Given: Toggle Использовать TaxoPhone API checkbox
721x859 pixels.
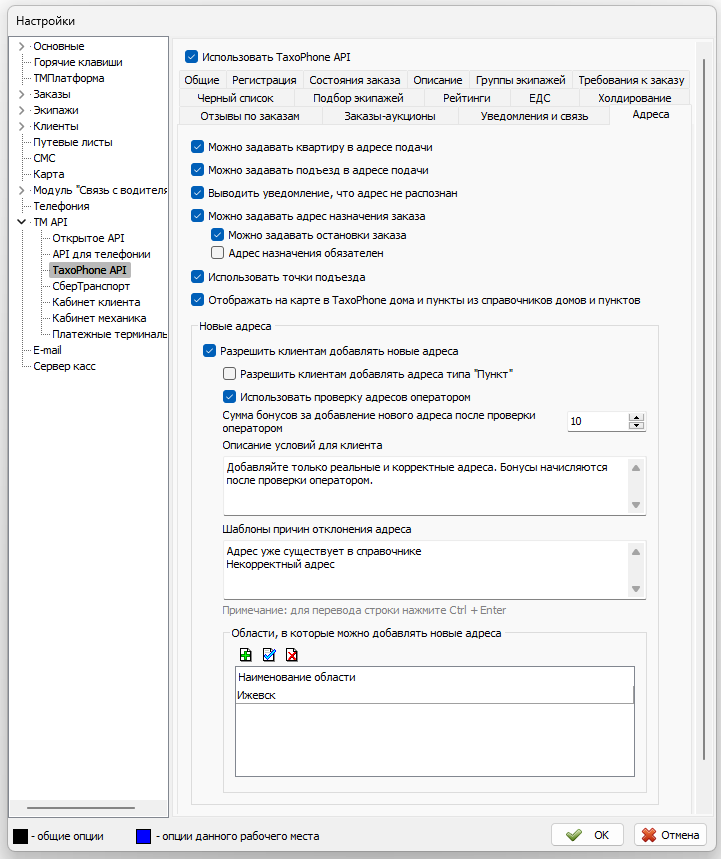Looking at the screenshot, I should tap(191, 56).
